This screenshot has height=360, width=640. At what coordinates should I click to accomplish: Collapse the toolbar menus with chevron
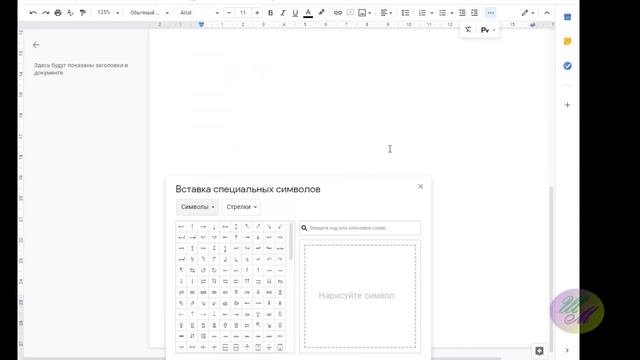tap(547, 13)
